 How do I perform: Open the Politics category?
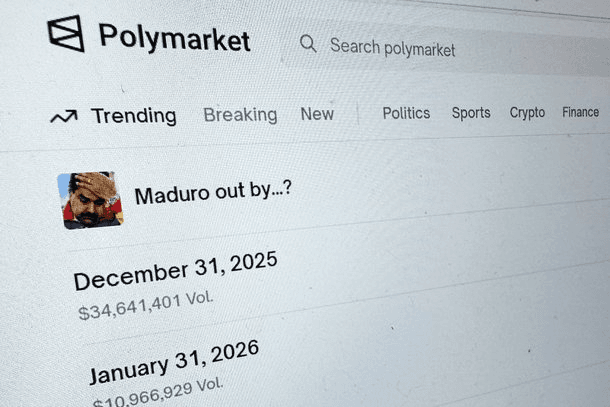(x=406, y=113)
